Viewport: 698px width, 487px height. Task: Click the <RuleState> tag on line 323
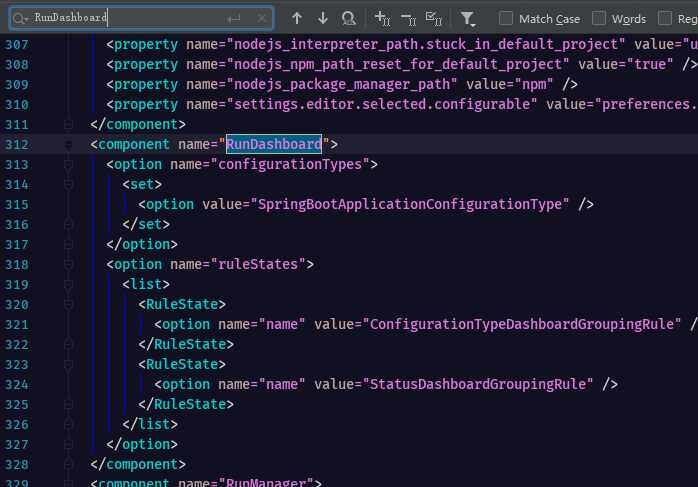182,364
